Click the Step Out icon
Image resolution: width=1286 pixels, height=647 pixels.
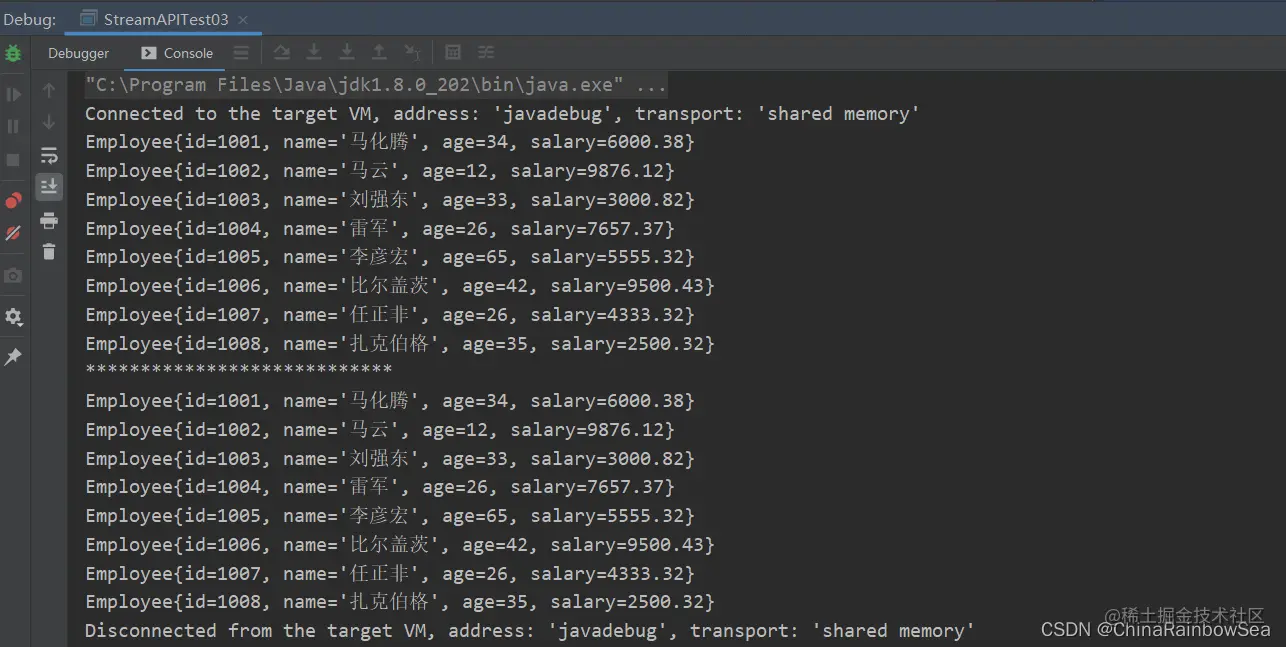tap(379, 52)
